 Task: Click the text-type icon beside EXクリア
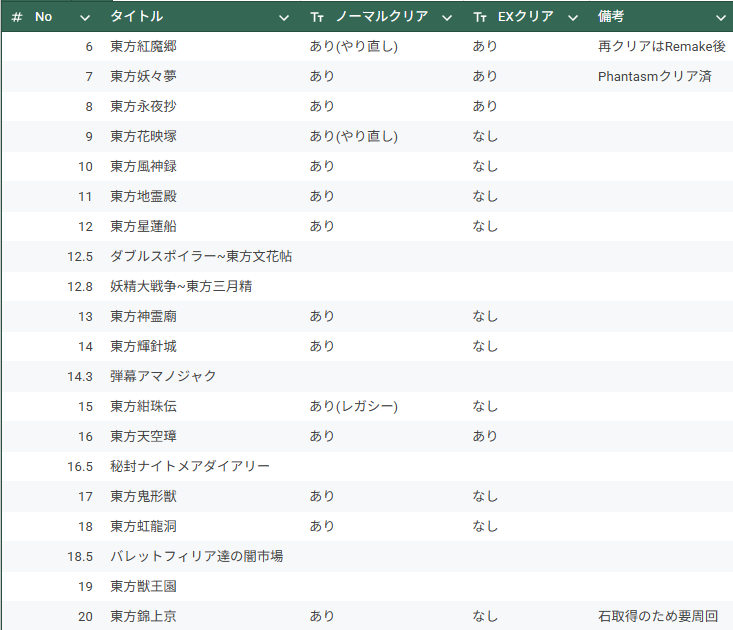480,17
